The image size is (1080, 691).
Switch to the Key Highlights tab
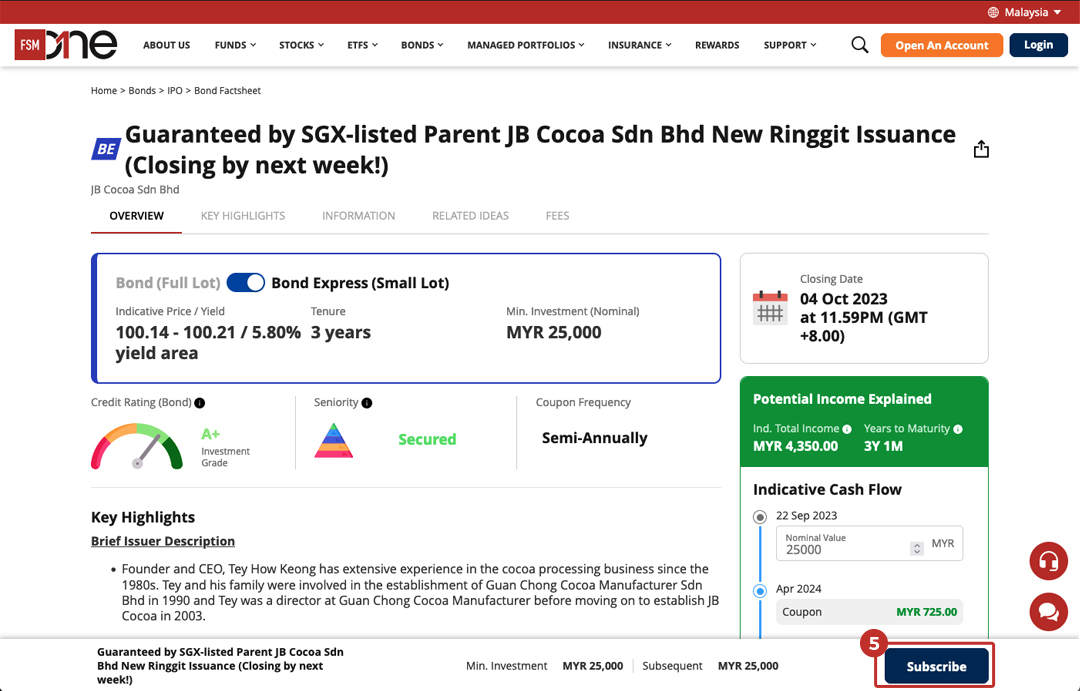[x=243, y=216]
